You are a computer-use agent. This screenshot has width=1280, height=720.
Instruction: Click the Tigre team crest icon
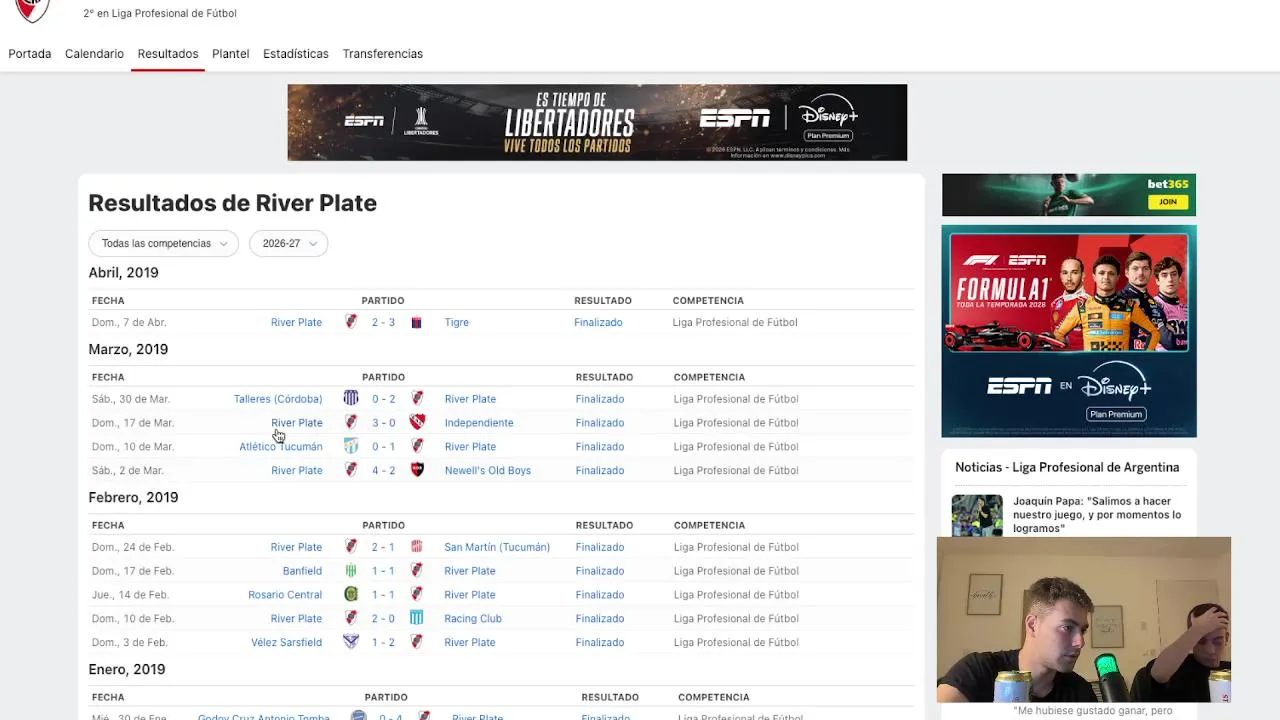417,322
